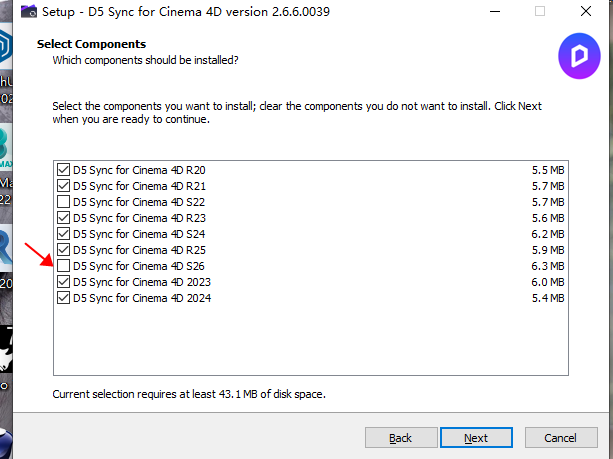Viewport: 613px width, 459px height.
Task: Click the 5.6 MB size for R23
Action: point(548,218)
